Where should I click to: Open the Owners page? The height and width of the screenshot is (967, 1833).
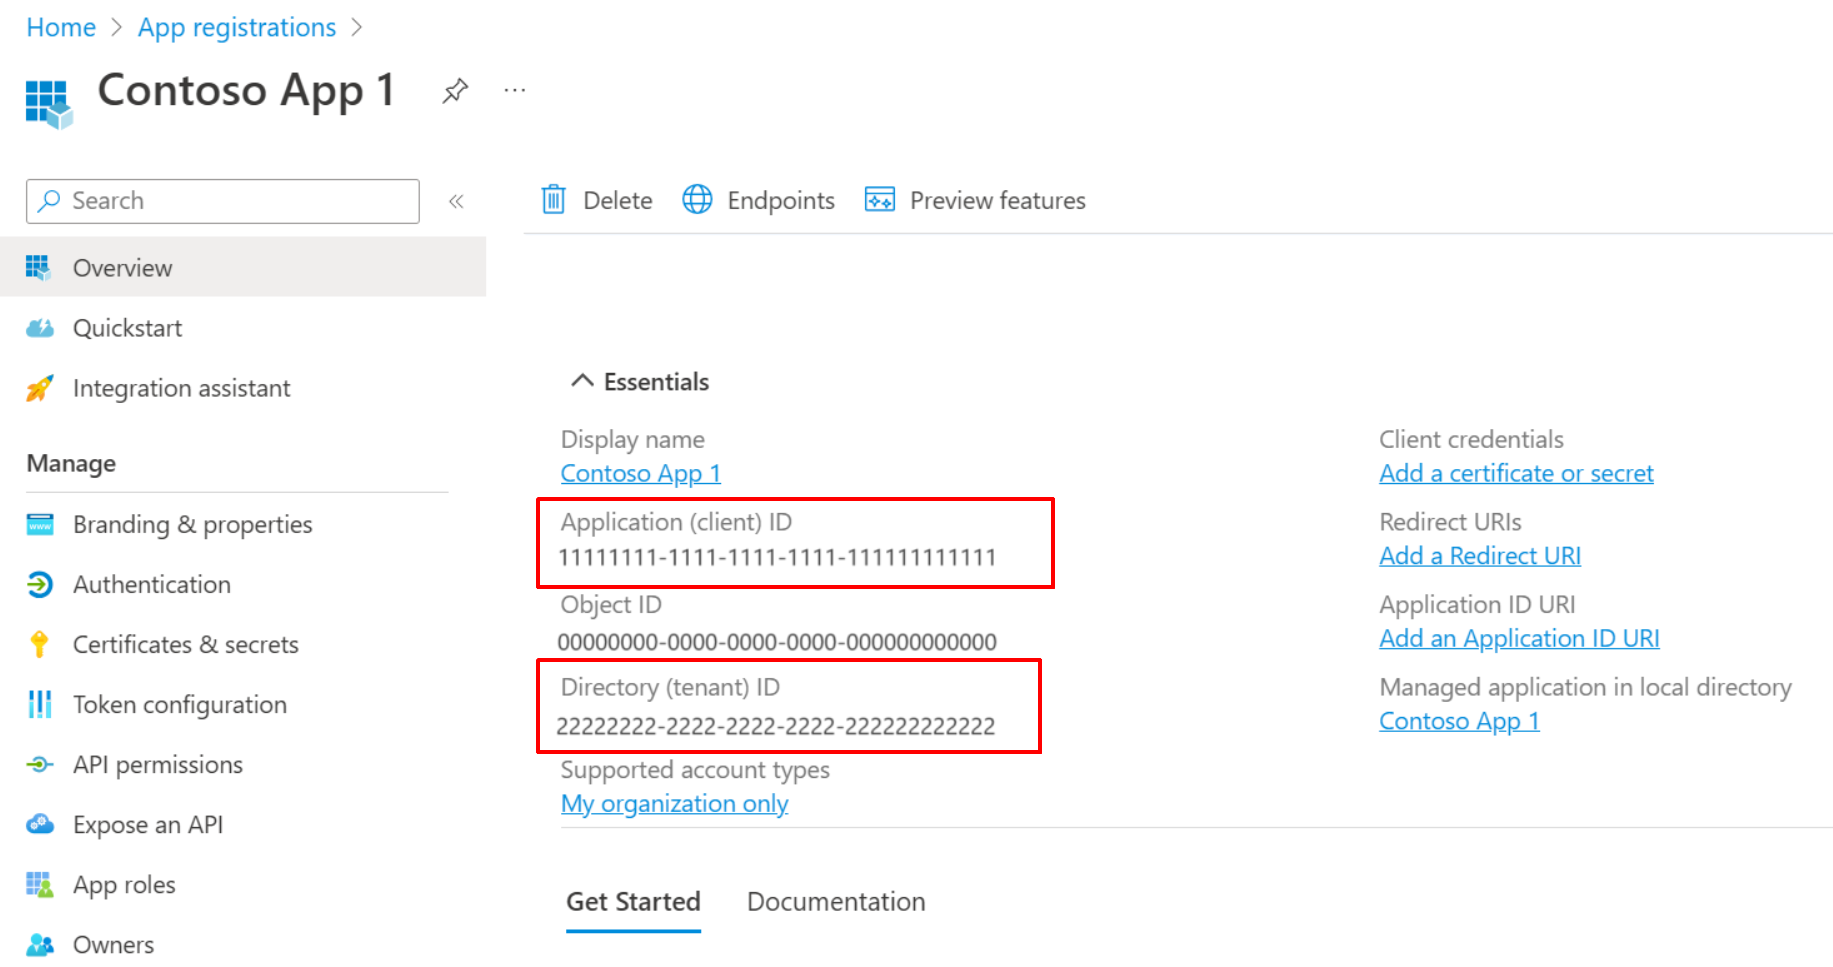pyautogui.click(x=113, y=943)
